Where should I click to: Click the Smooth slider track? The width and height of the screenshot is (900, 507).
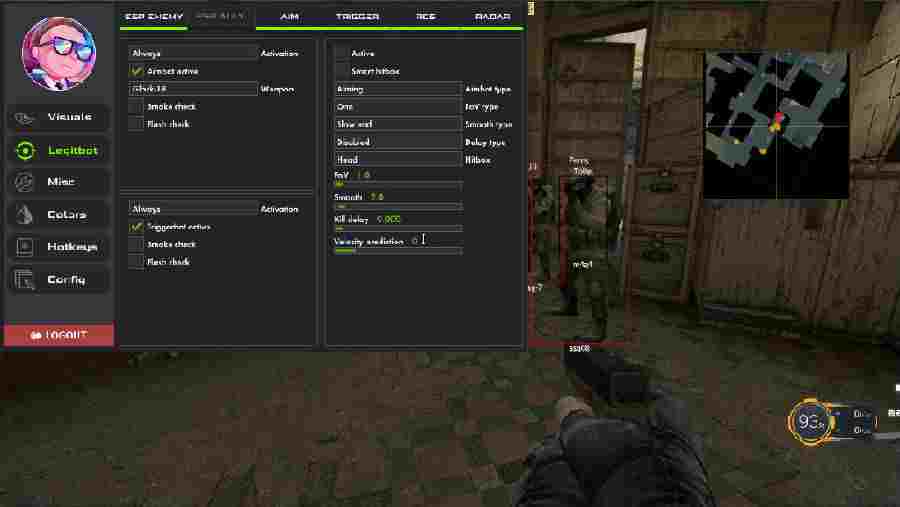point(398,206)
